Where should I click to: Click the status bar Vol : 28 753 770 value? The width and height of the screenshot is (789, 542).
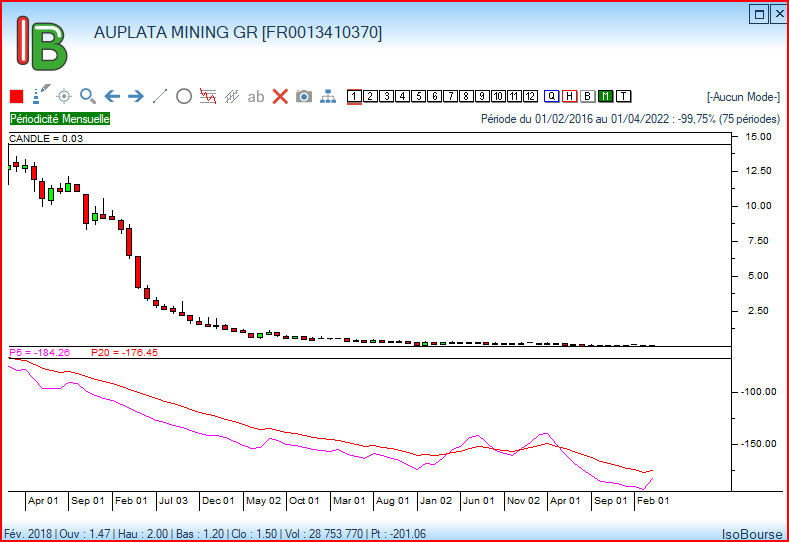[x=324, y=533]
